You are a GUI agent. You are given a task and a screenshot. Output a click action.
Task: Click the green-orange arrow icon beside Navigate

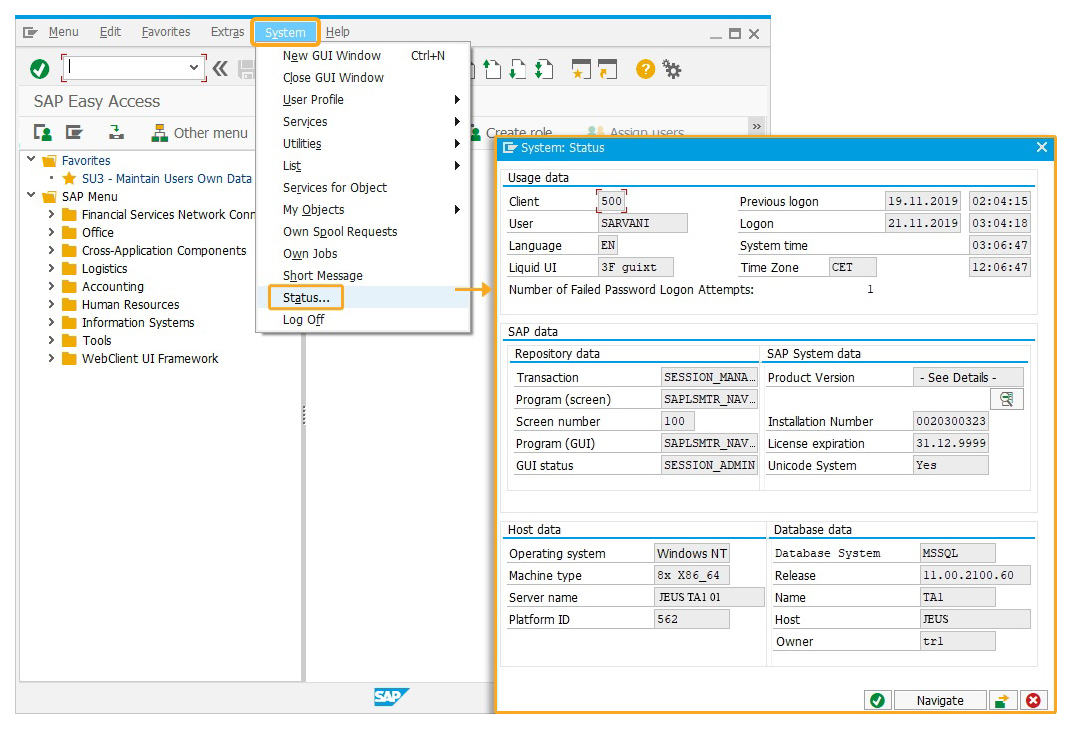(x=1002, y=700)
